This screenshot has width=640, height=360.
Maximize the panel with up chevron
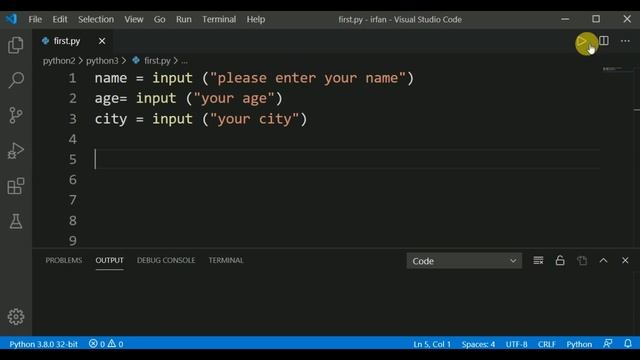604,260
